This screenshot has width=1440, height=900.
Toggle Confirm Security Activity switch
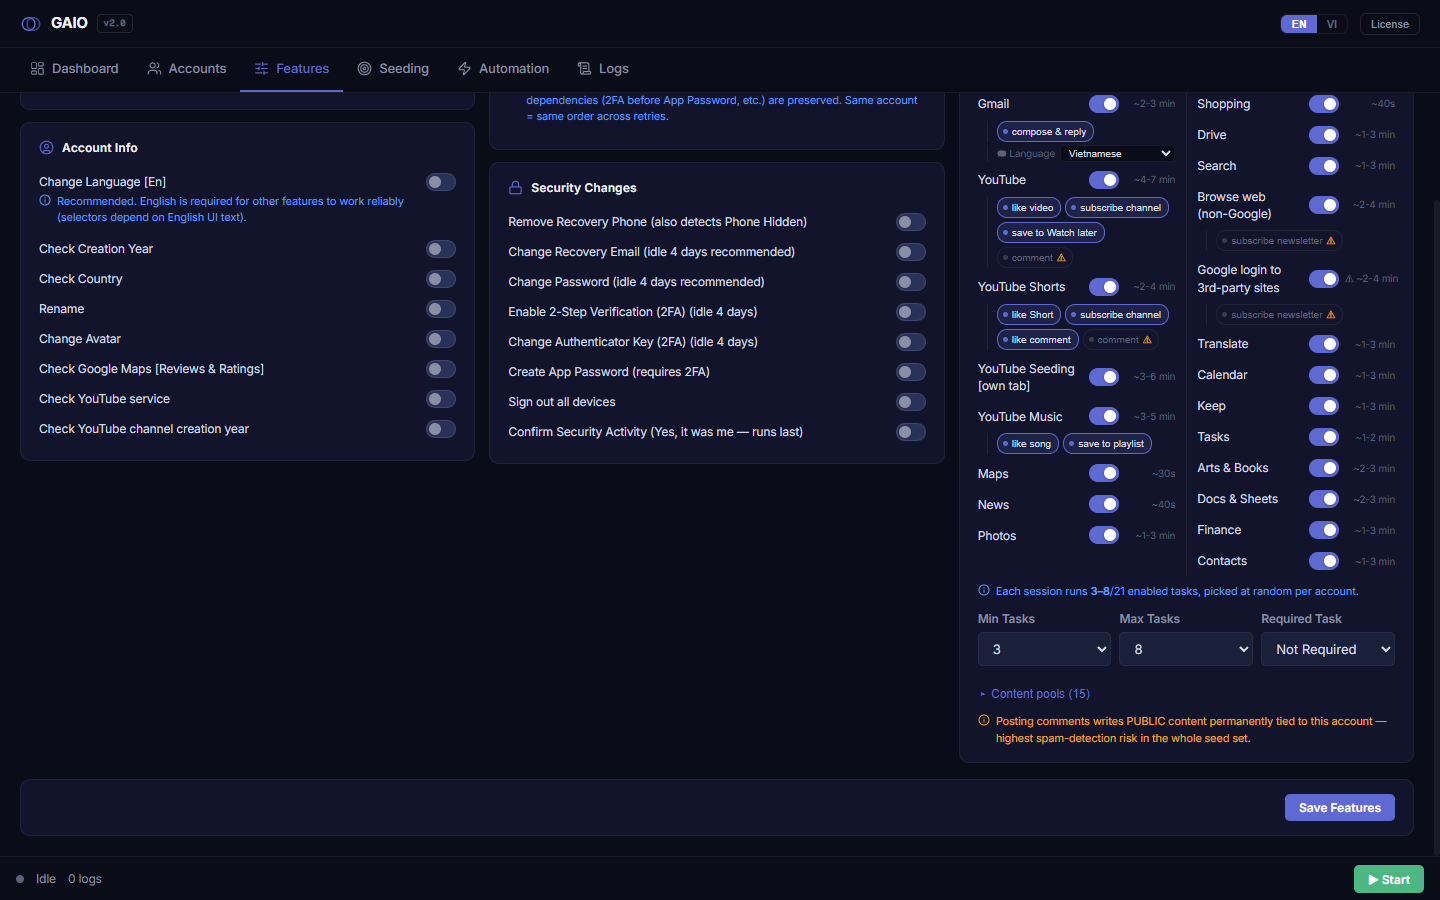911,432
